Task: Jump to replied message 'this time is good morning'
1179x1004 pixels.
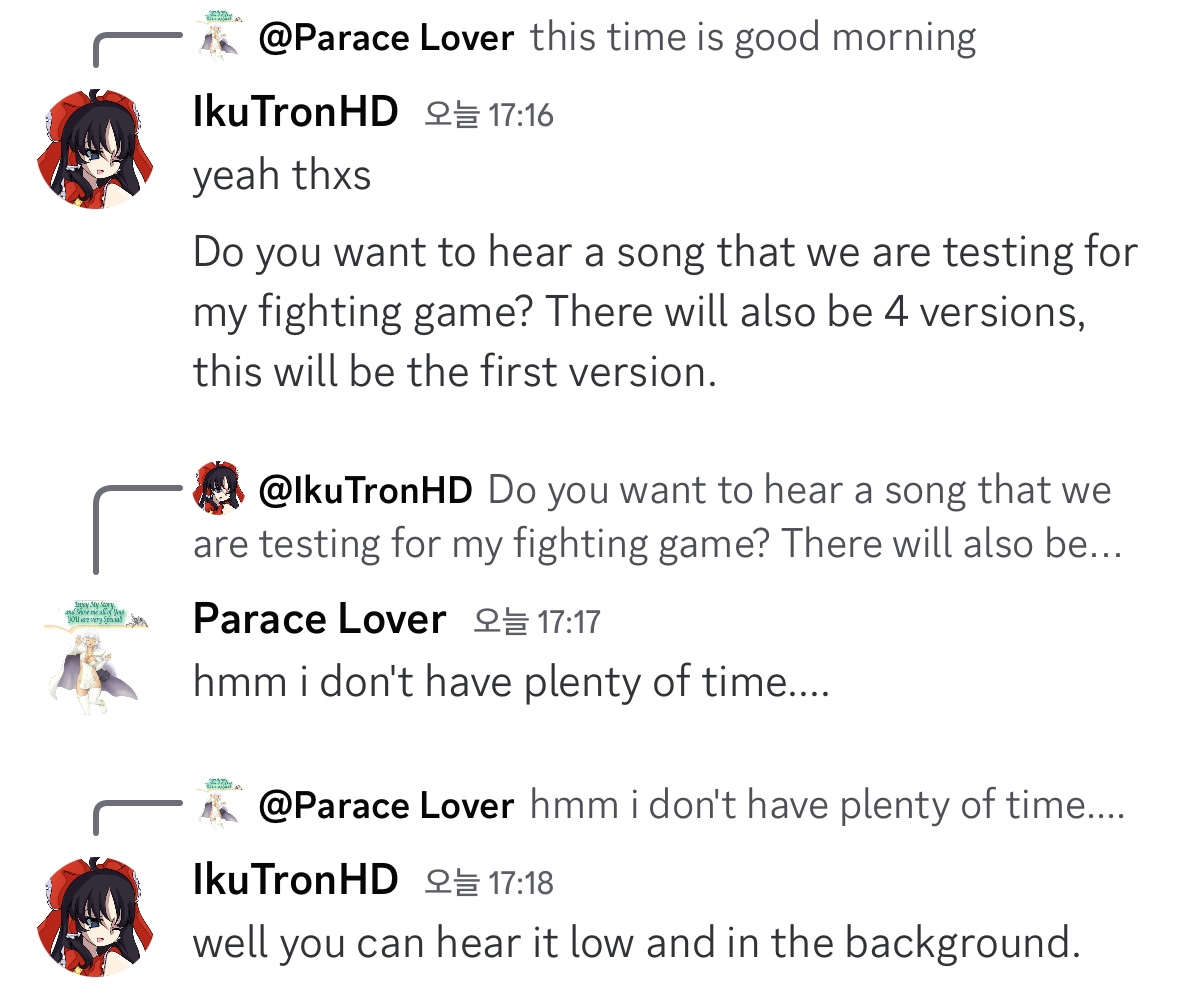Action: tap(753, 38)
